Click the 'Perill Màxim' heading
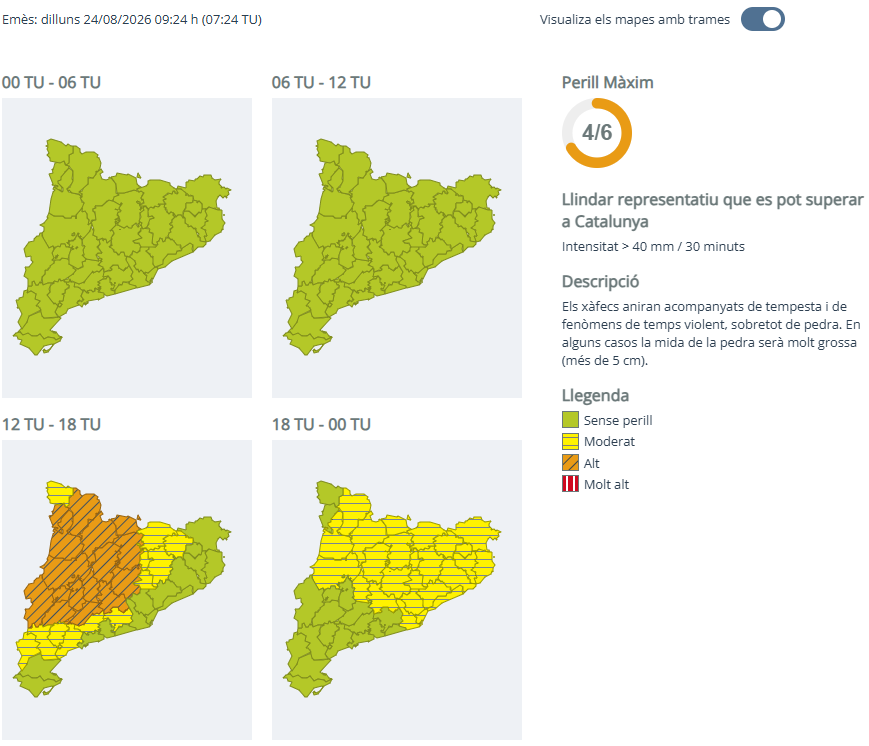 (607, 83)
